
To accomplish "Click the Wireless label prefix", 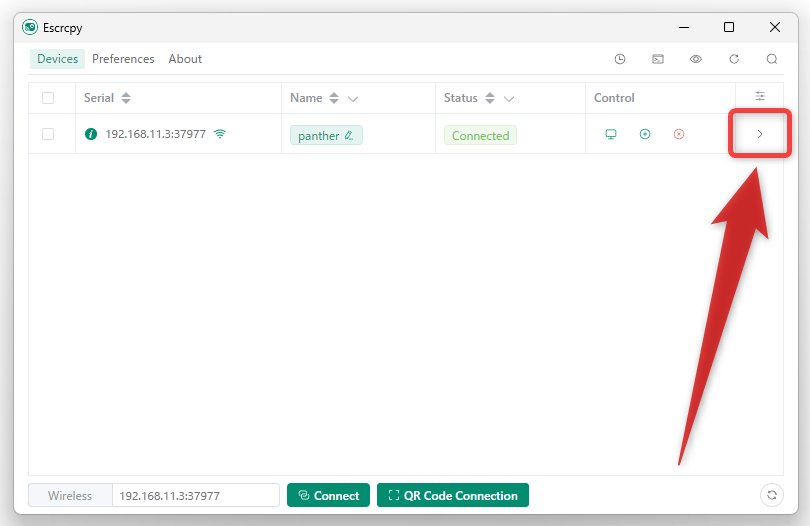I will pos(70,496).
